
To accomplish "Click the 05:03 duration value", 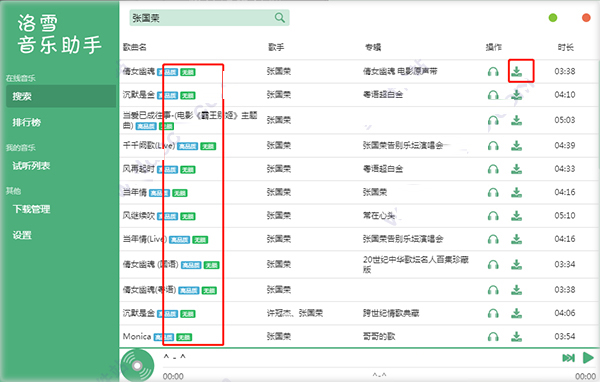I will 565,120.
